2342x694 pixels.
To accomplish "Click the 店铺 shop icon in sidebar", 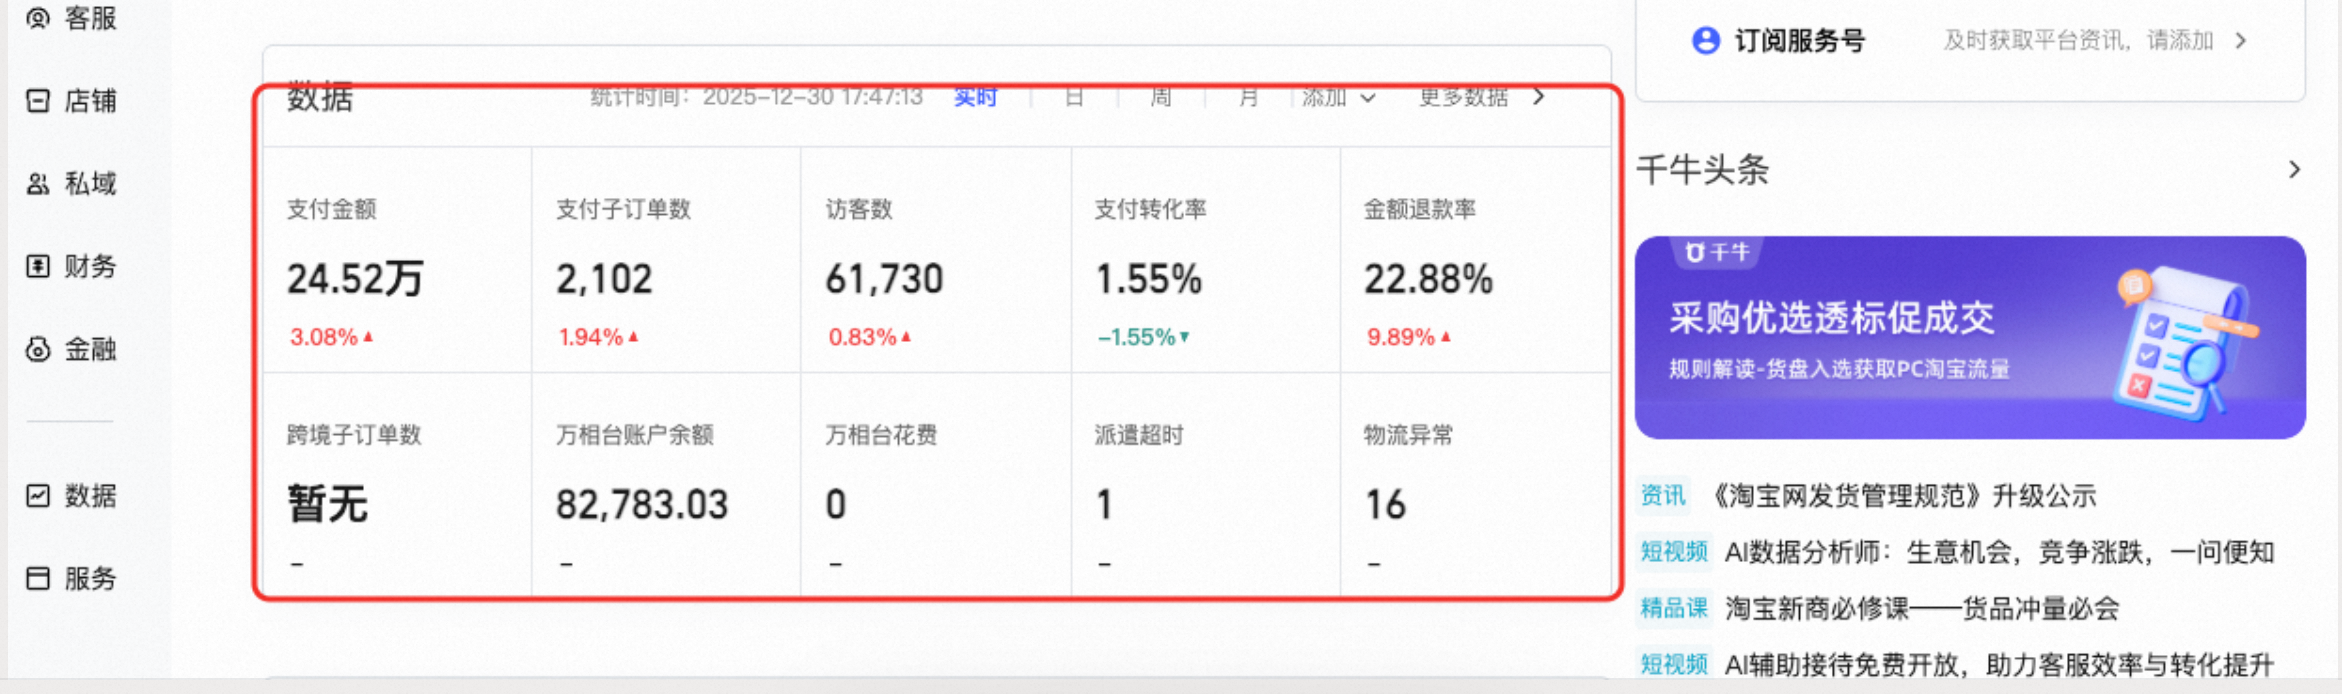I will point(38,101).
